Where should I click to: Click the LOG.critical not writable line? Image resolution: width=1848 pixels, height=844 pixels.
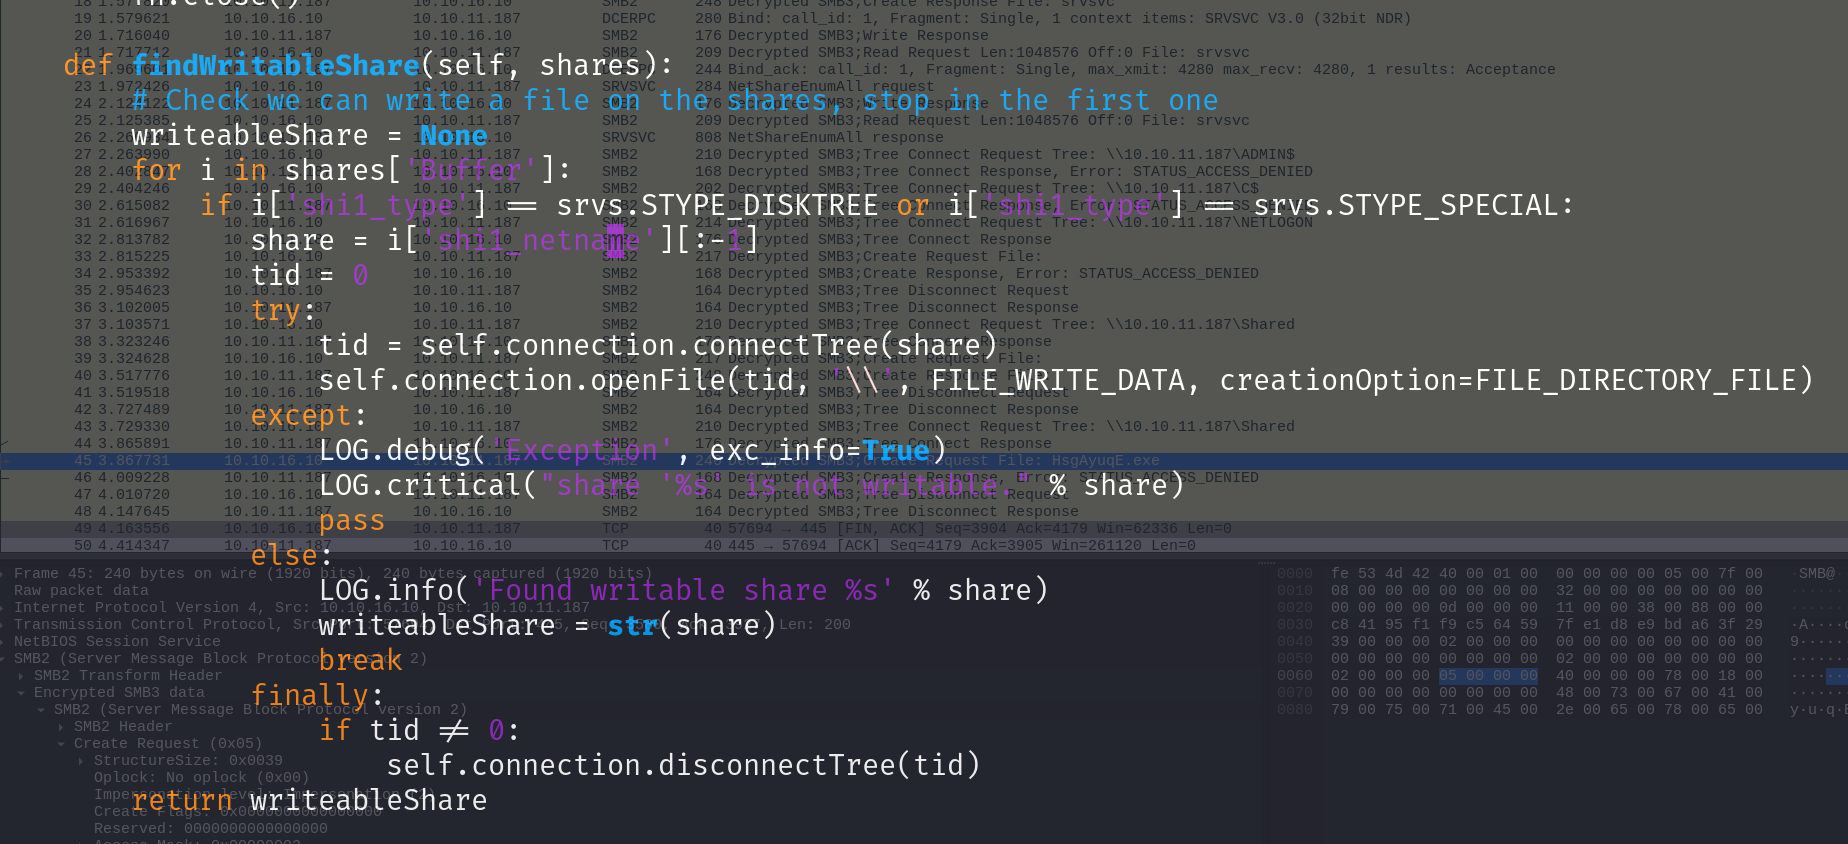click(752, 485)
